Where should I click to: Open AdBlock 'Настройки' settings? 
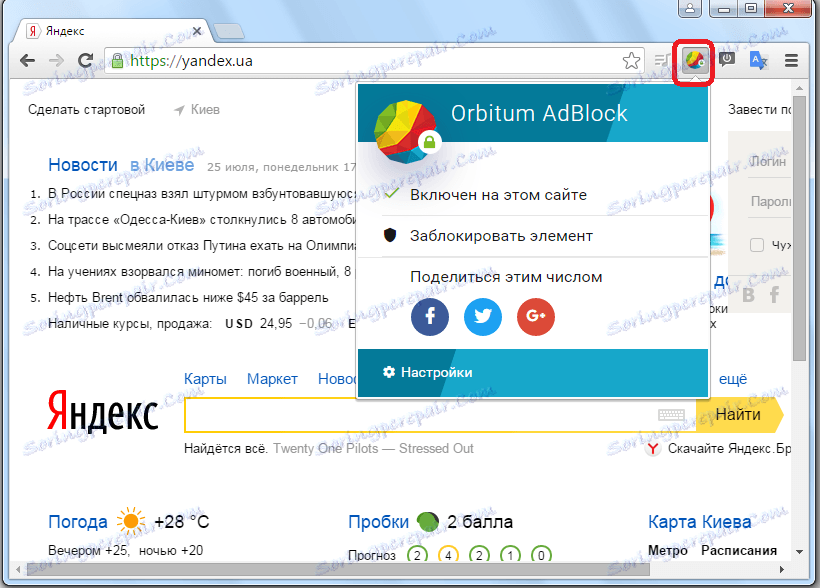[428, 372]
